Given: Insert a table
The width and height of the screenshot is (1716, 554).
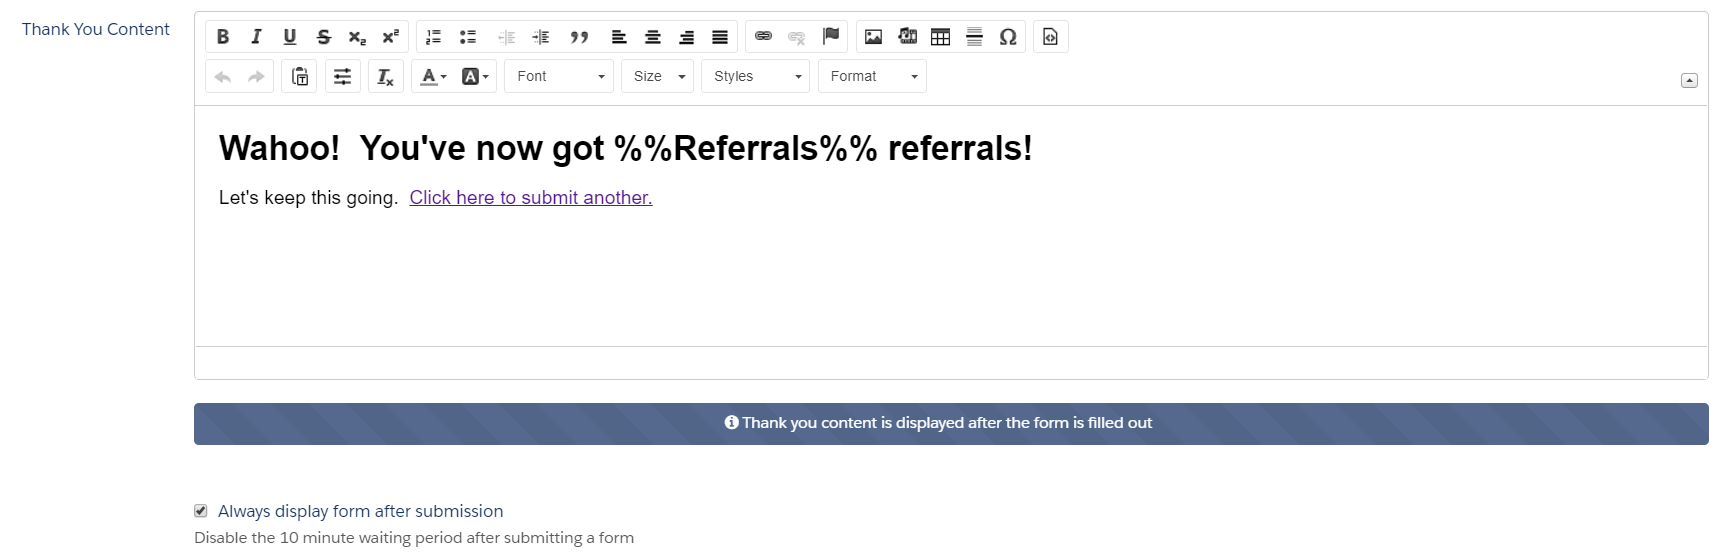Looking at the screenshot, I should click(941, 37).
